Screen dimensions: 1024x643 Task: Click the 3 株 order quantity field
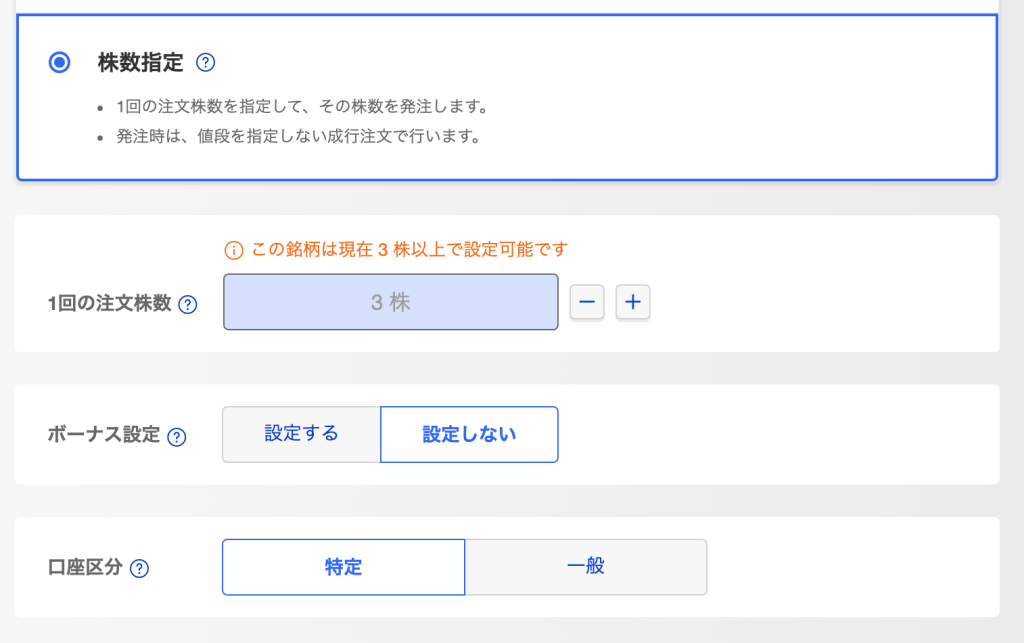pos(390,302)
